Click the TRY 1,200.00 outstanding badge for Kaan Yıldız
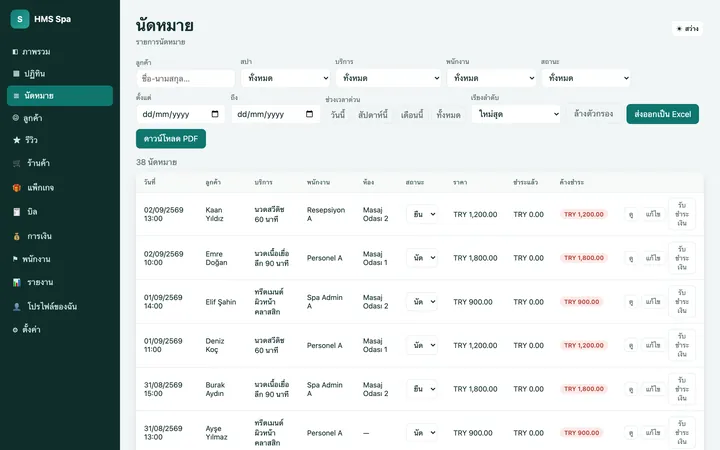This screenshot has height=450, width=720. point(584,214)
